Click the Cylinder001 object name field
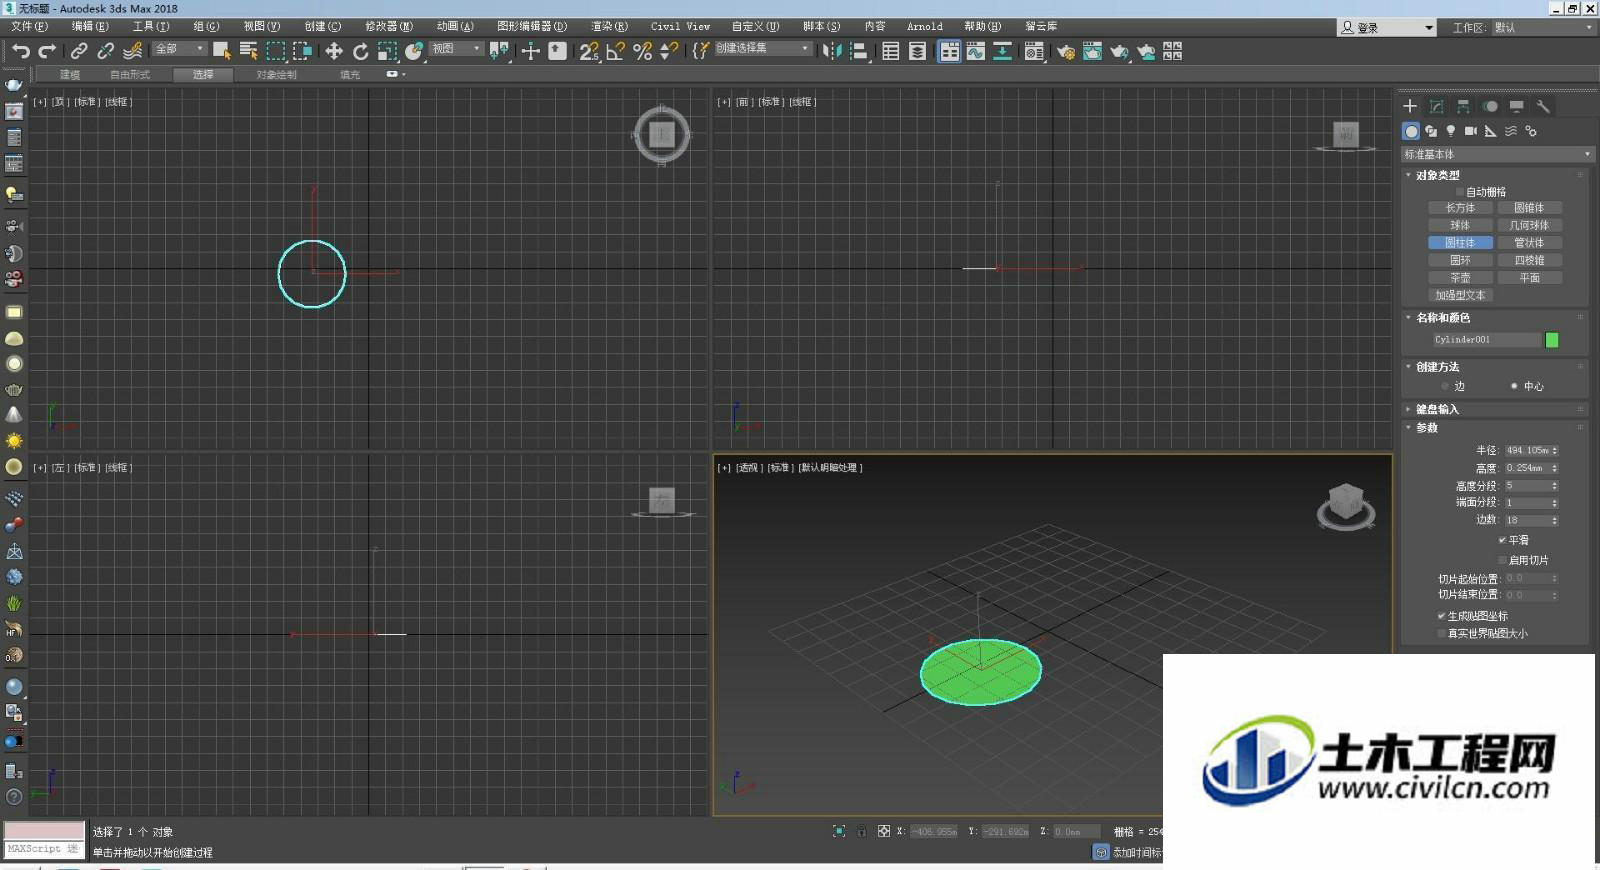Screen dimensions: 1600x870 click(1486, 340)
